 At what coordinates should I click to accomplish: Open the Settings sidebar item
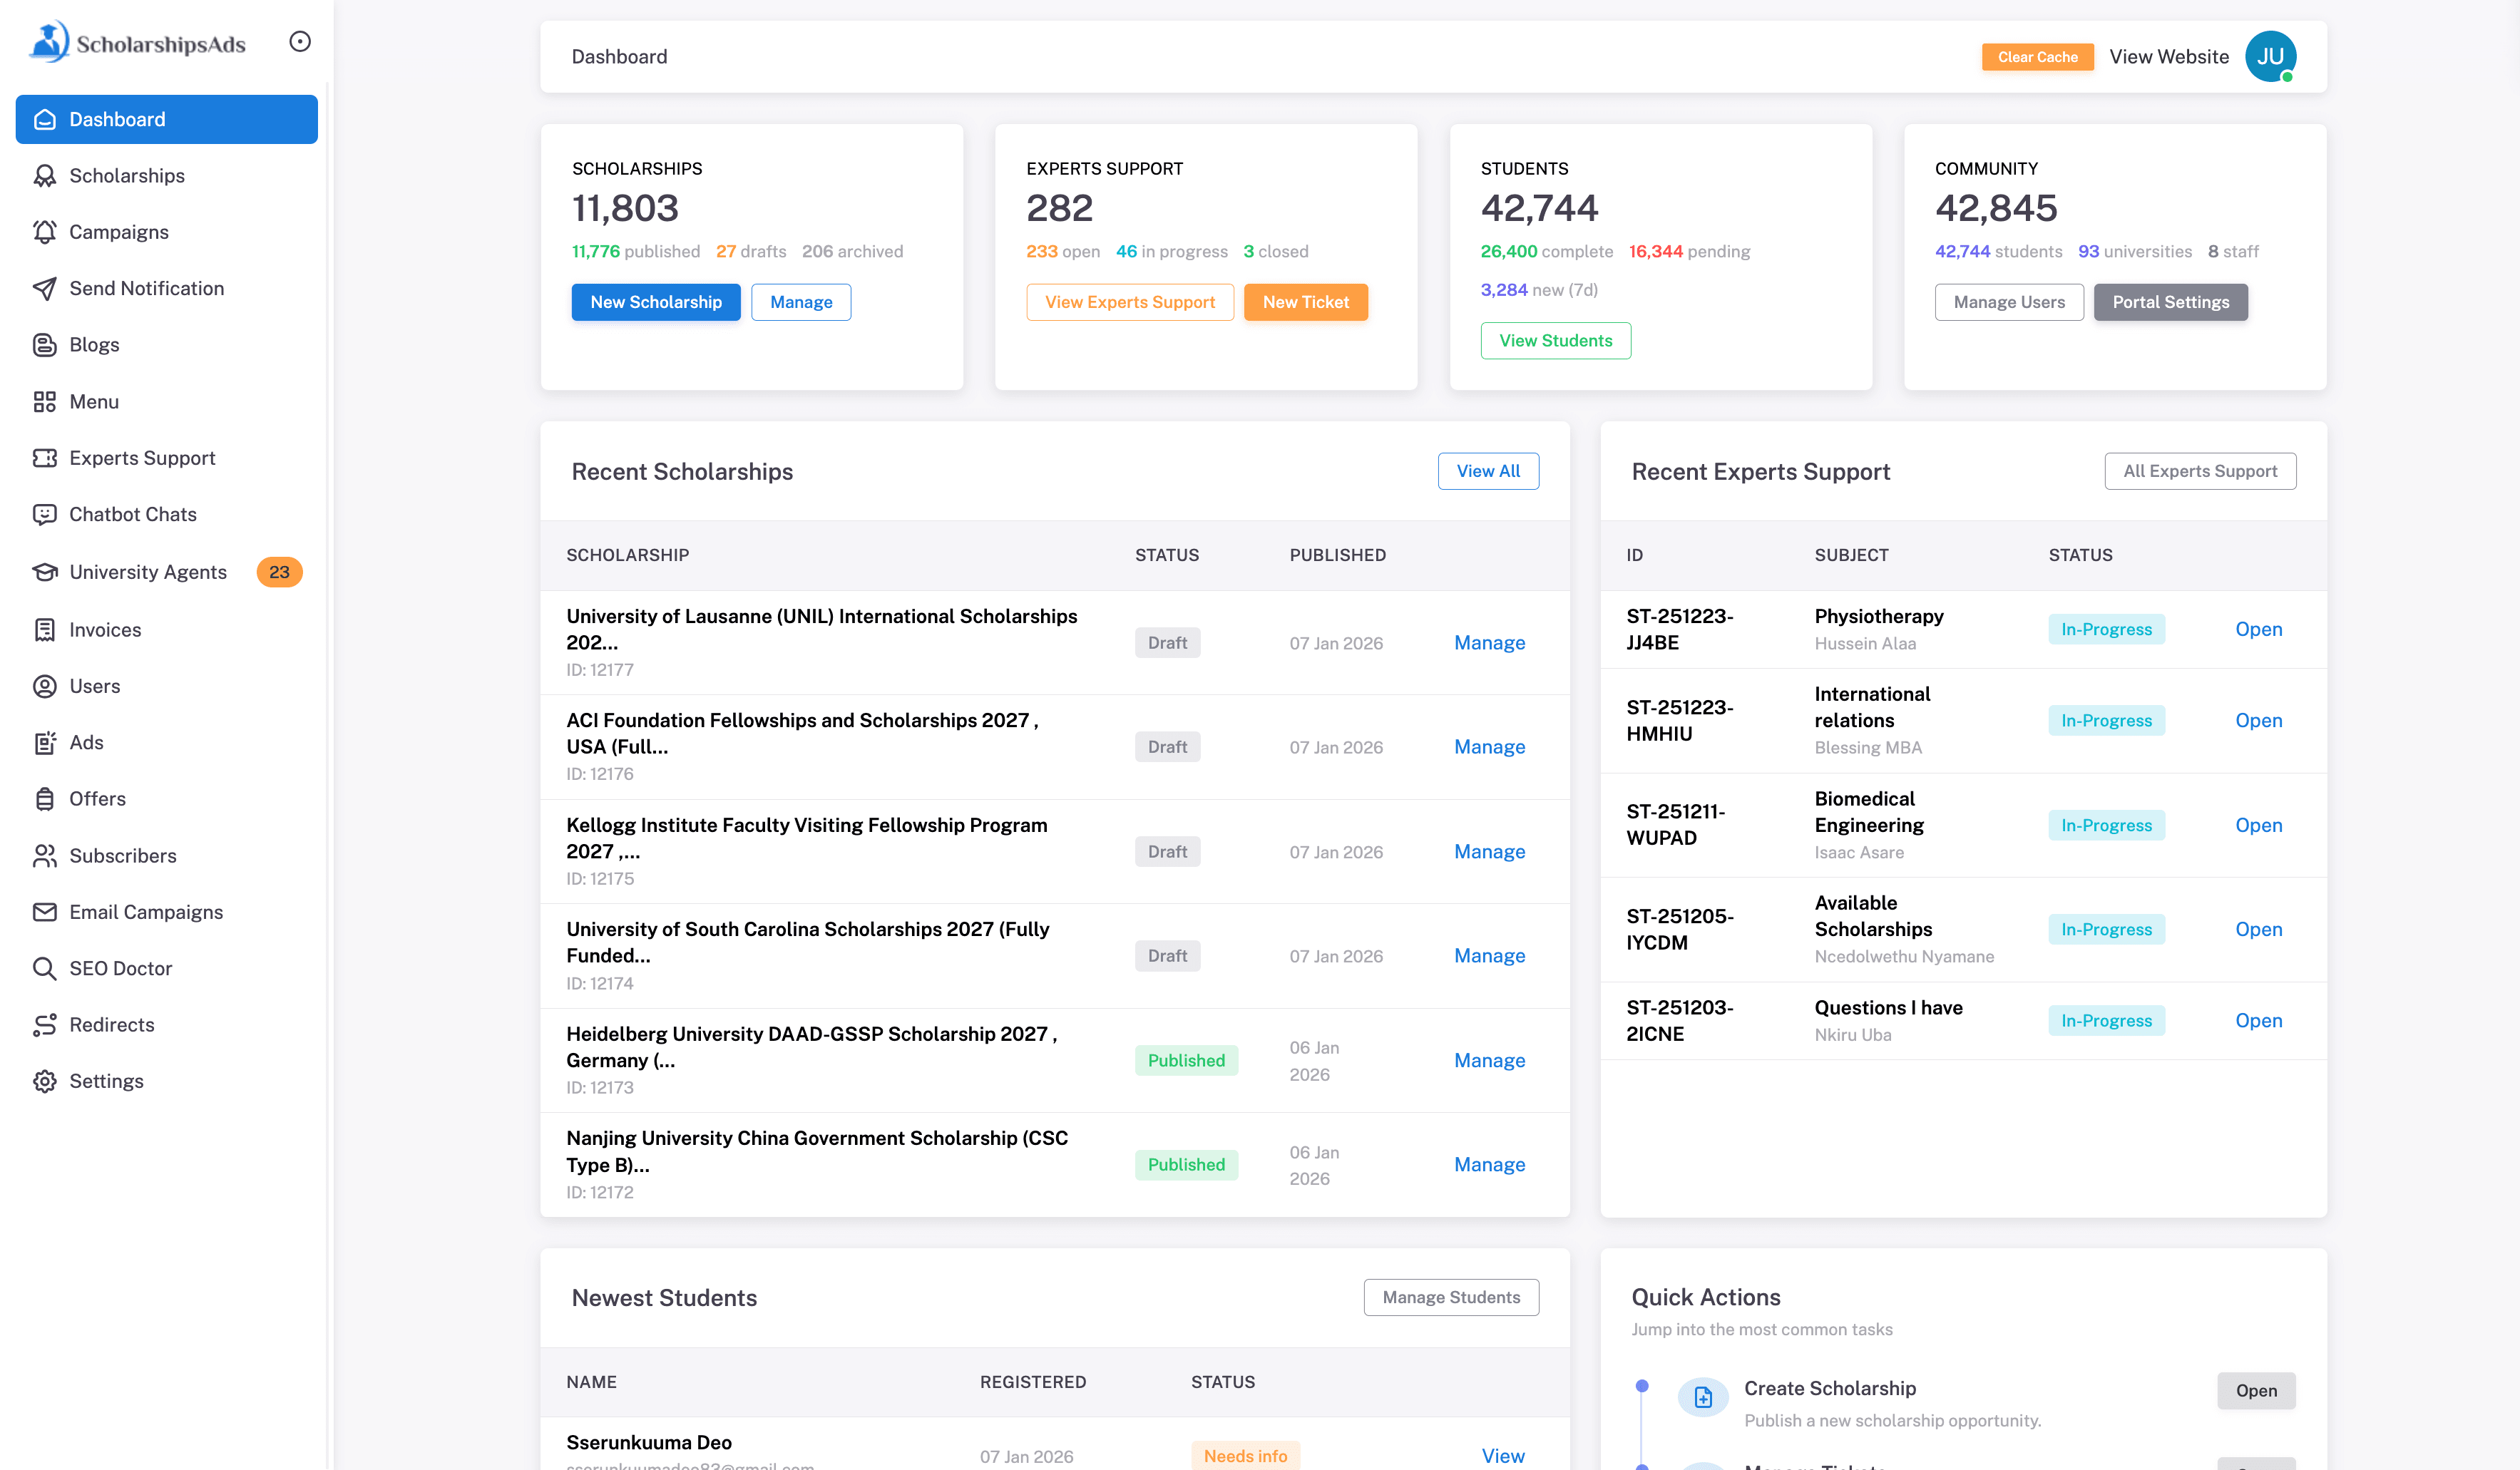106,1081
